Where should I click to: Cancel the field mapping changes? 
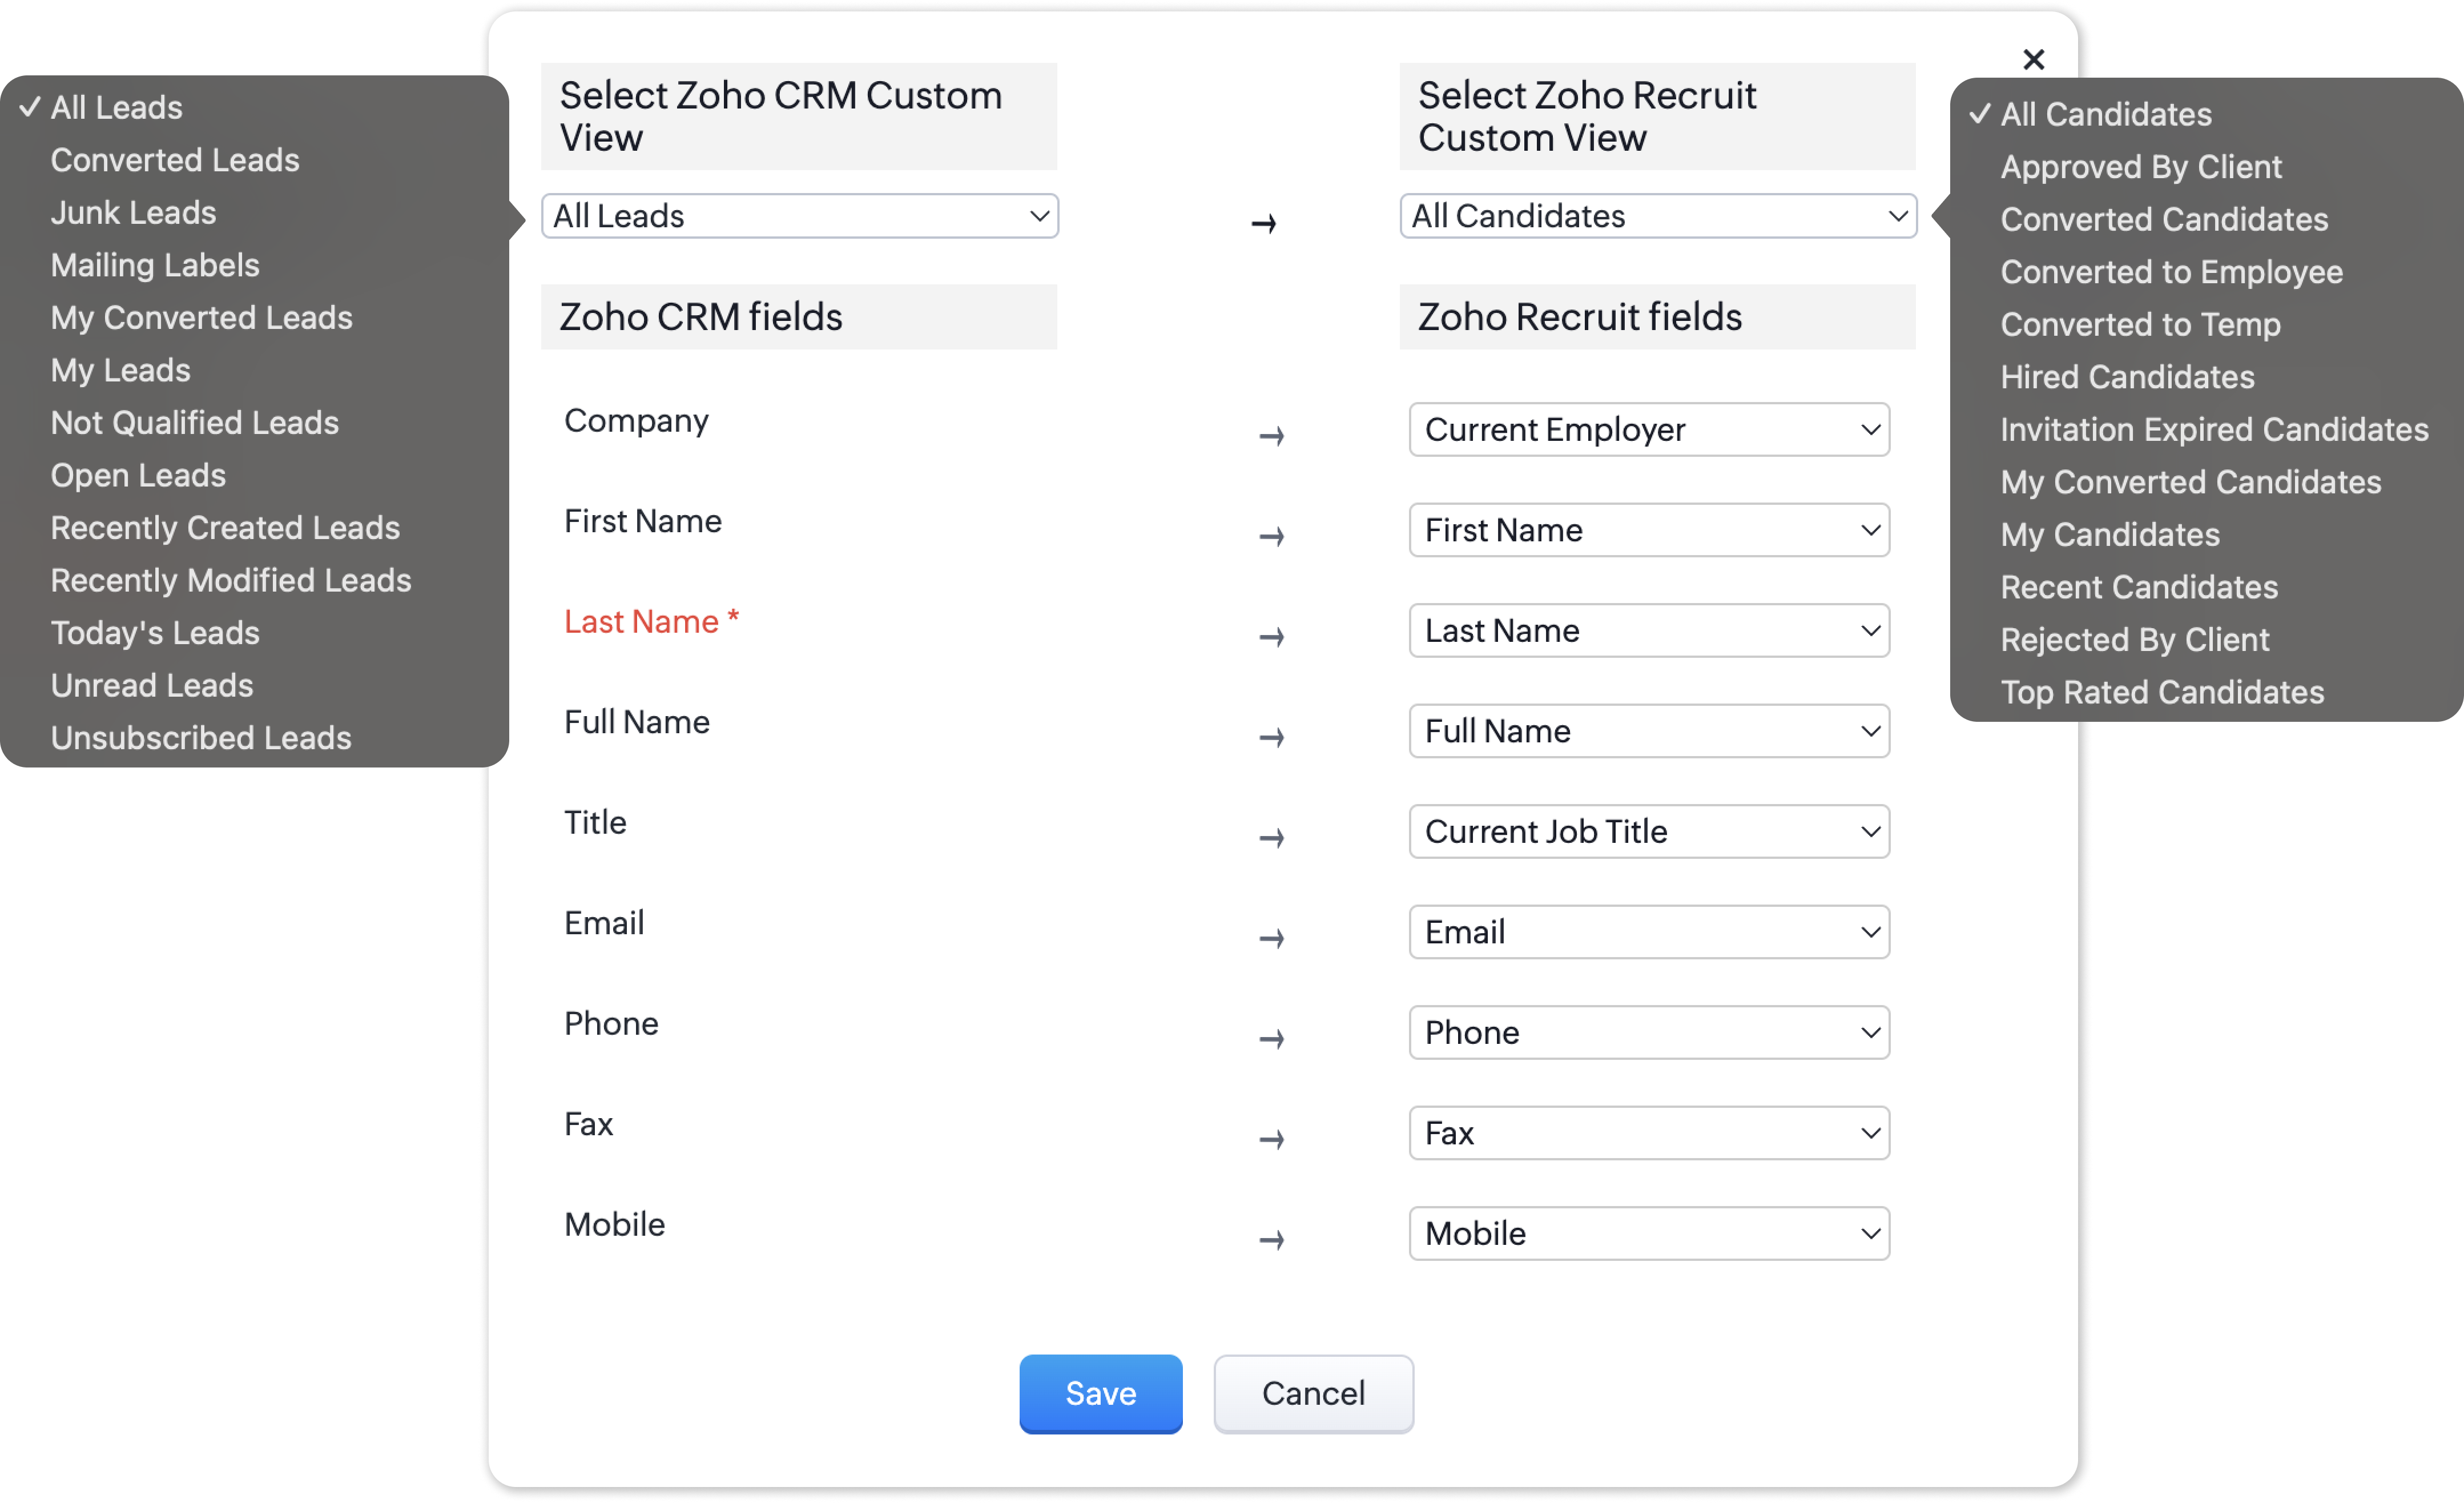pyautogui.click(x=1313, y=1393)
